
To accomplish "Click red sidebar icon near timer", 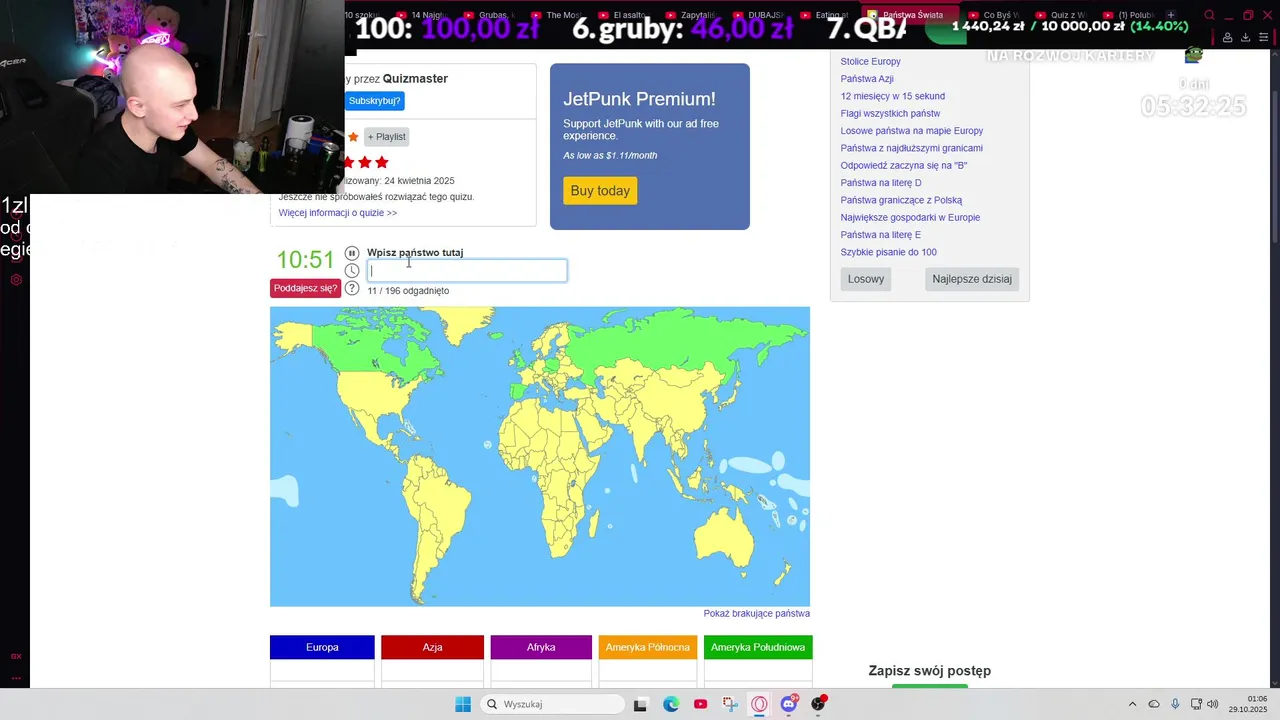I will pos(15,280).
